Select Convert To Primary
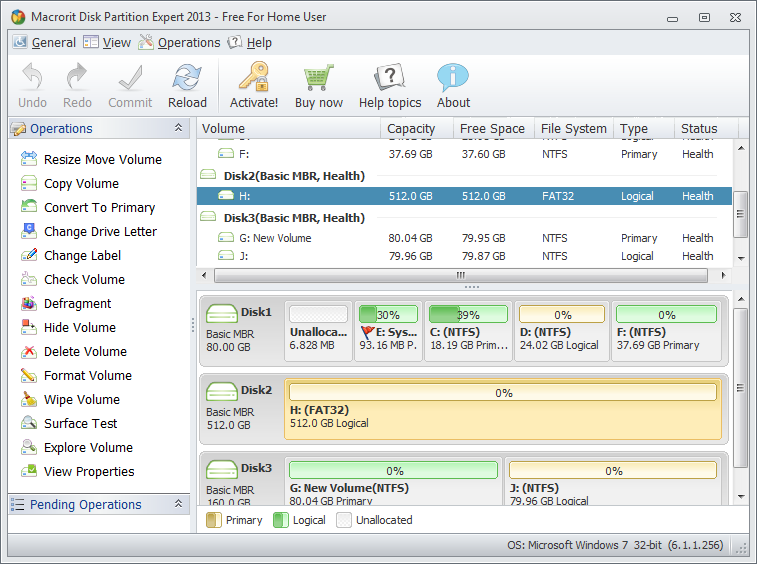 click(88, 207)
